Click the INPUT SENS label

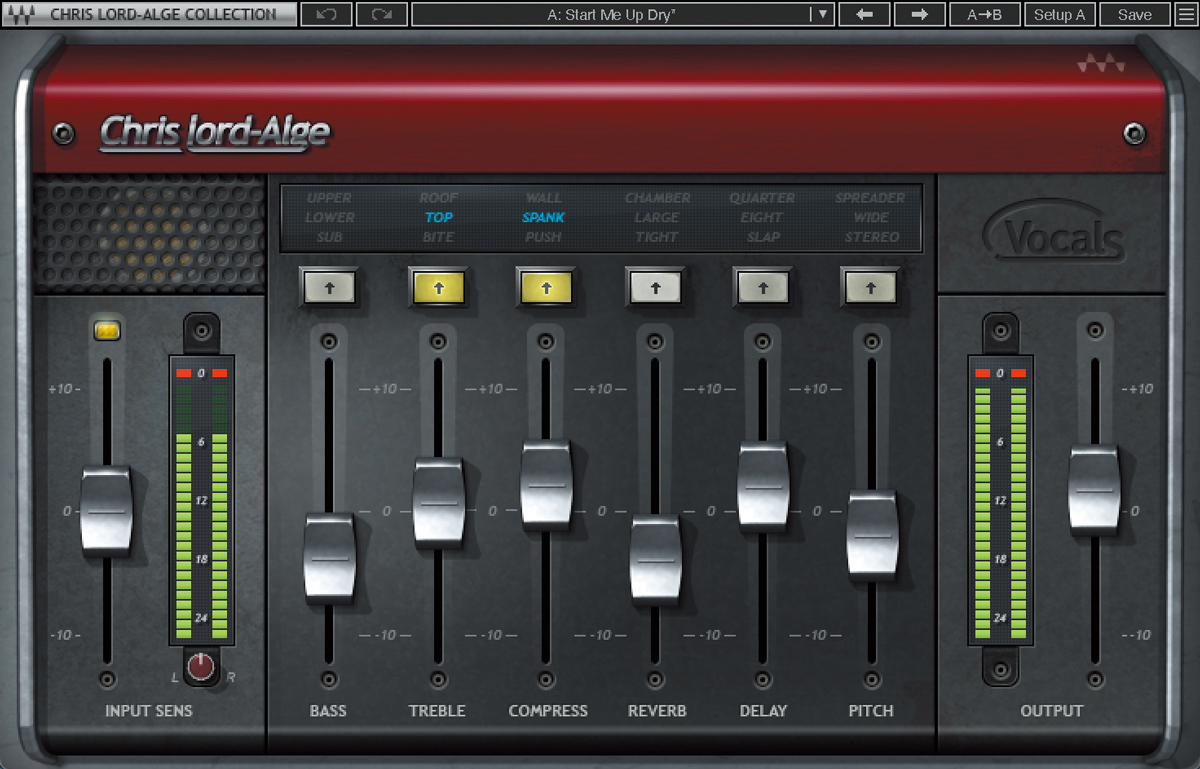tap(149, 711)
